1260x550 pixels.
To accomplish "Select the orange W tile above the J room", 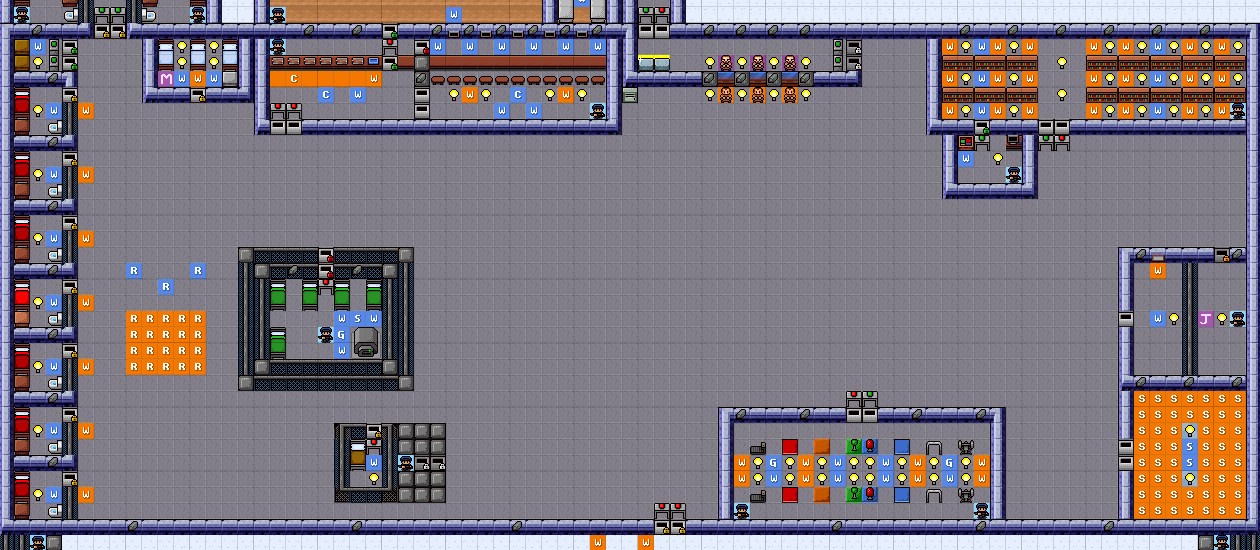I will point(1158,270).
